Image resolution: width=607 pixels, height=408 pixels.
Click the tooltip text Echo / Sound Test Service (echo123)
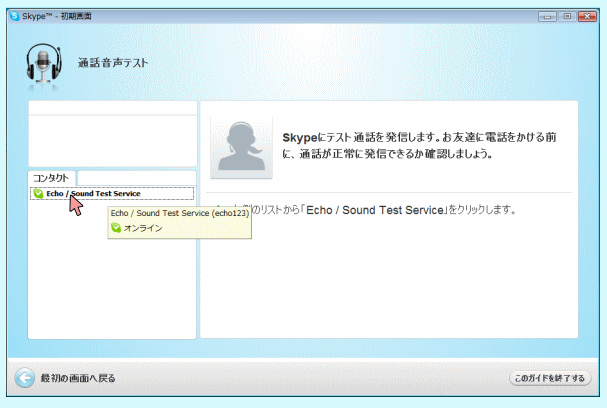tap(180, 213)
